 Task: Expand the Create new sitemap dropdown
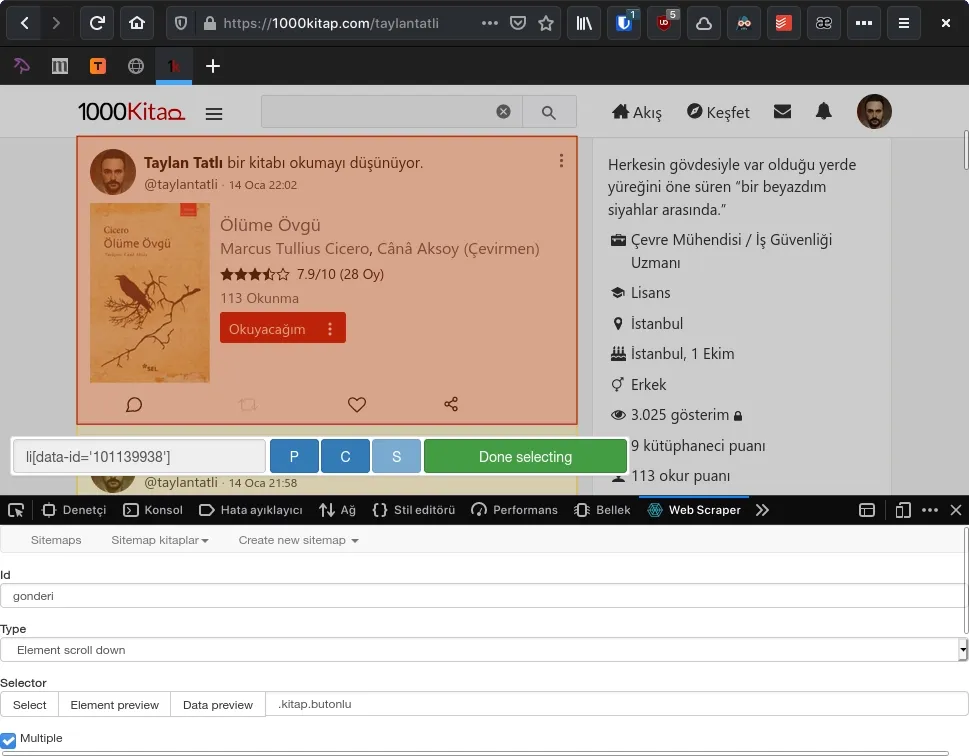pyautogui.click(x=298, y=540)
